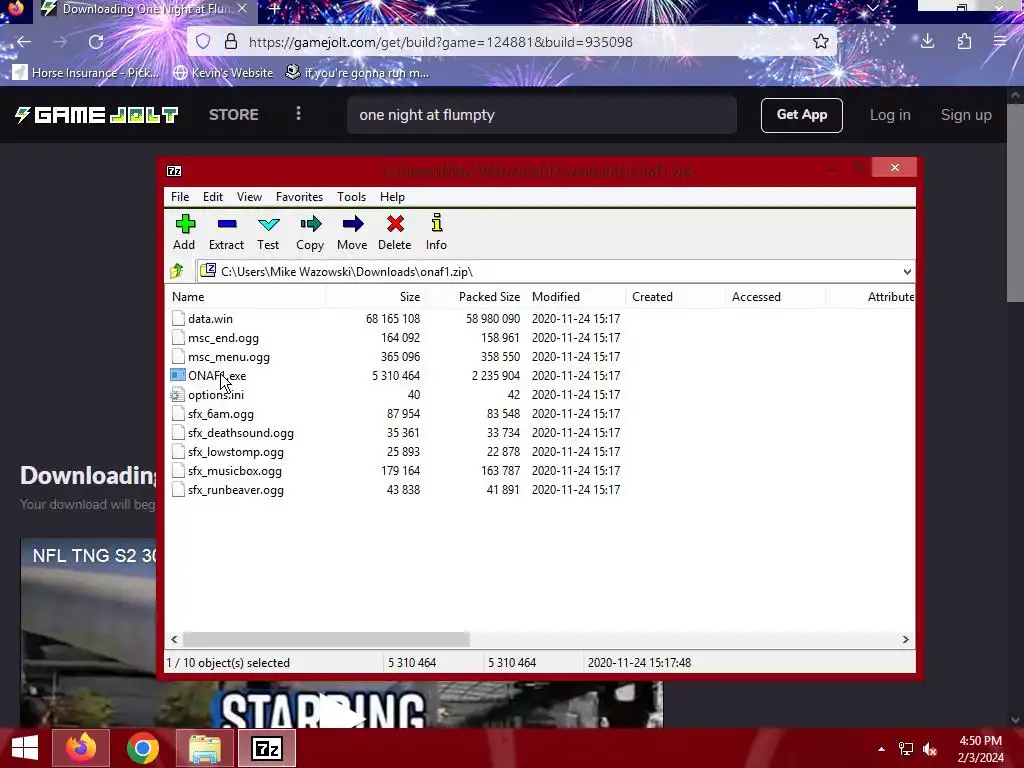Open the Firefox hamburger menu
This screenshot has width=1024, height=768.
click(1000, 42)
